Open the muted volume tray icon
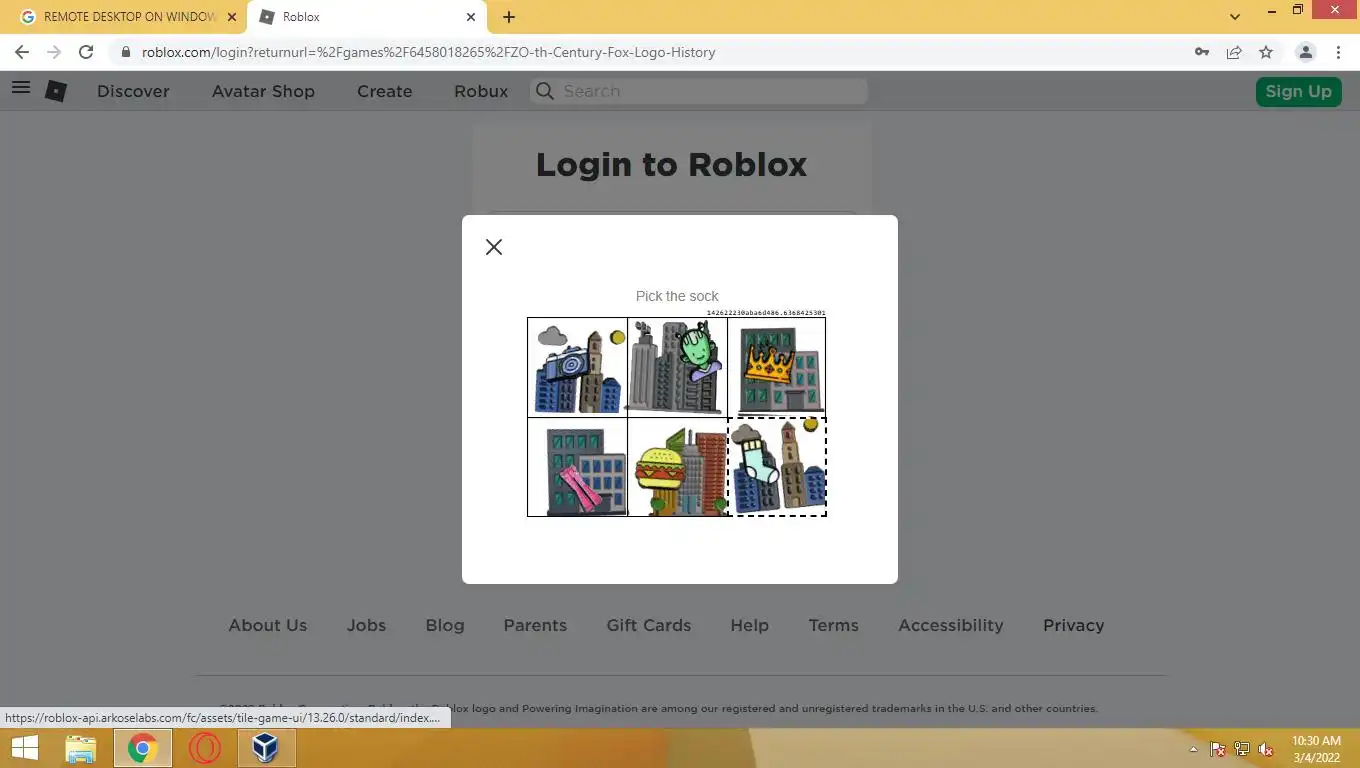Viewport: 1360px width, 768px height. (1266, 749)
